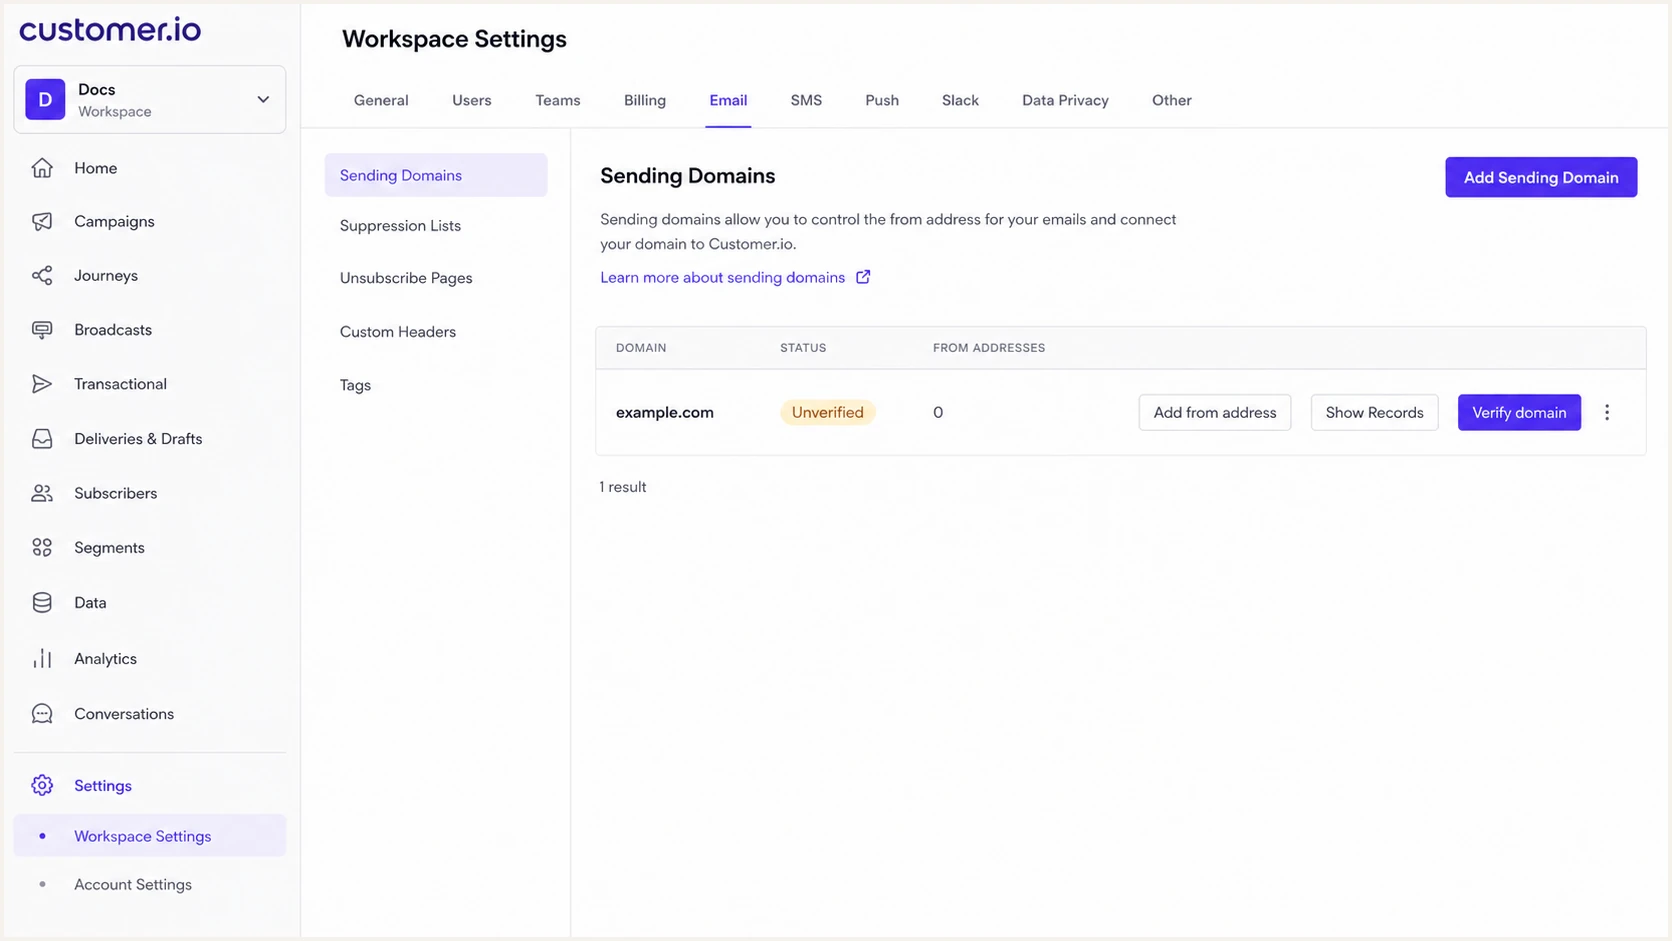Click the Subscribers people icon
This screenshot has width=1672, height=941.
pos(42,493)
